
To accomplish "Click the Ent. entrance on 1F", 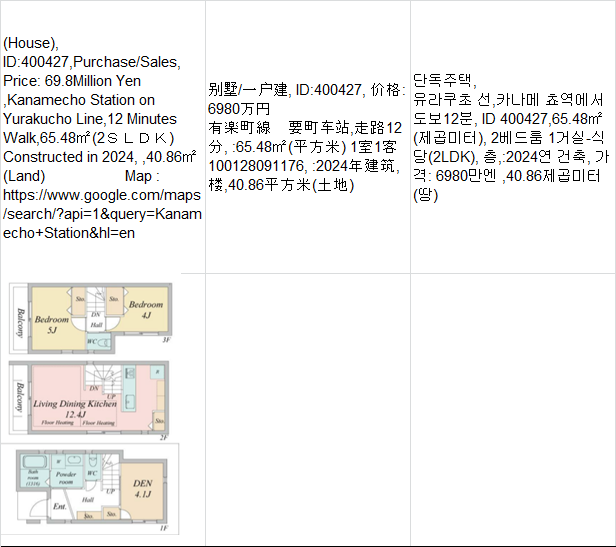I will (61, 507).
